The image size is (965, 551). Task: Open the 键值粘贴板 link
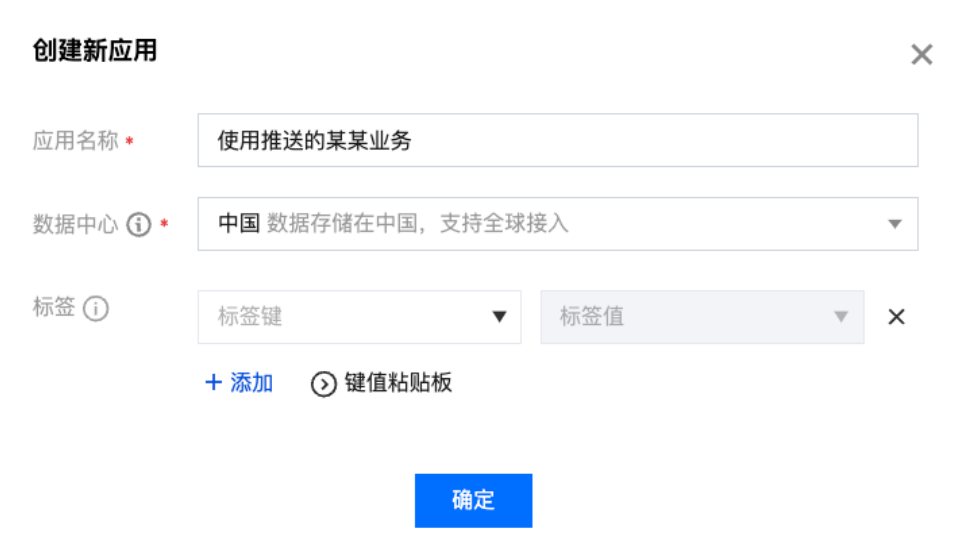pos(398,383)
